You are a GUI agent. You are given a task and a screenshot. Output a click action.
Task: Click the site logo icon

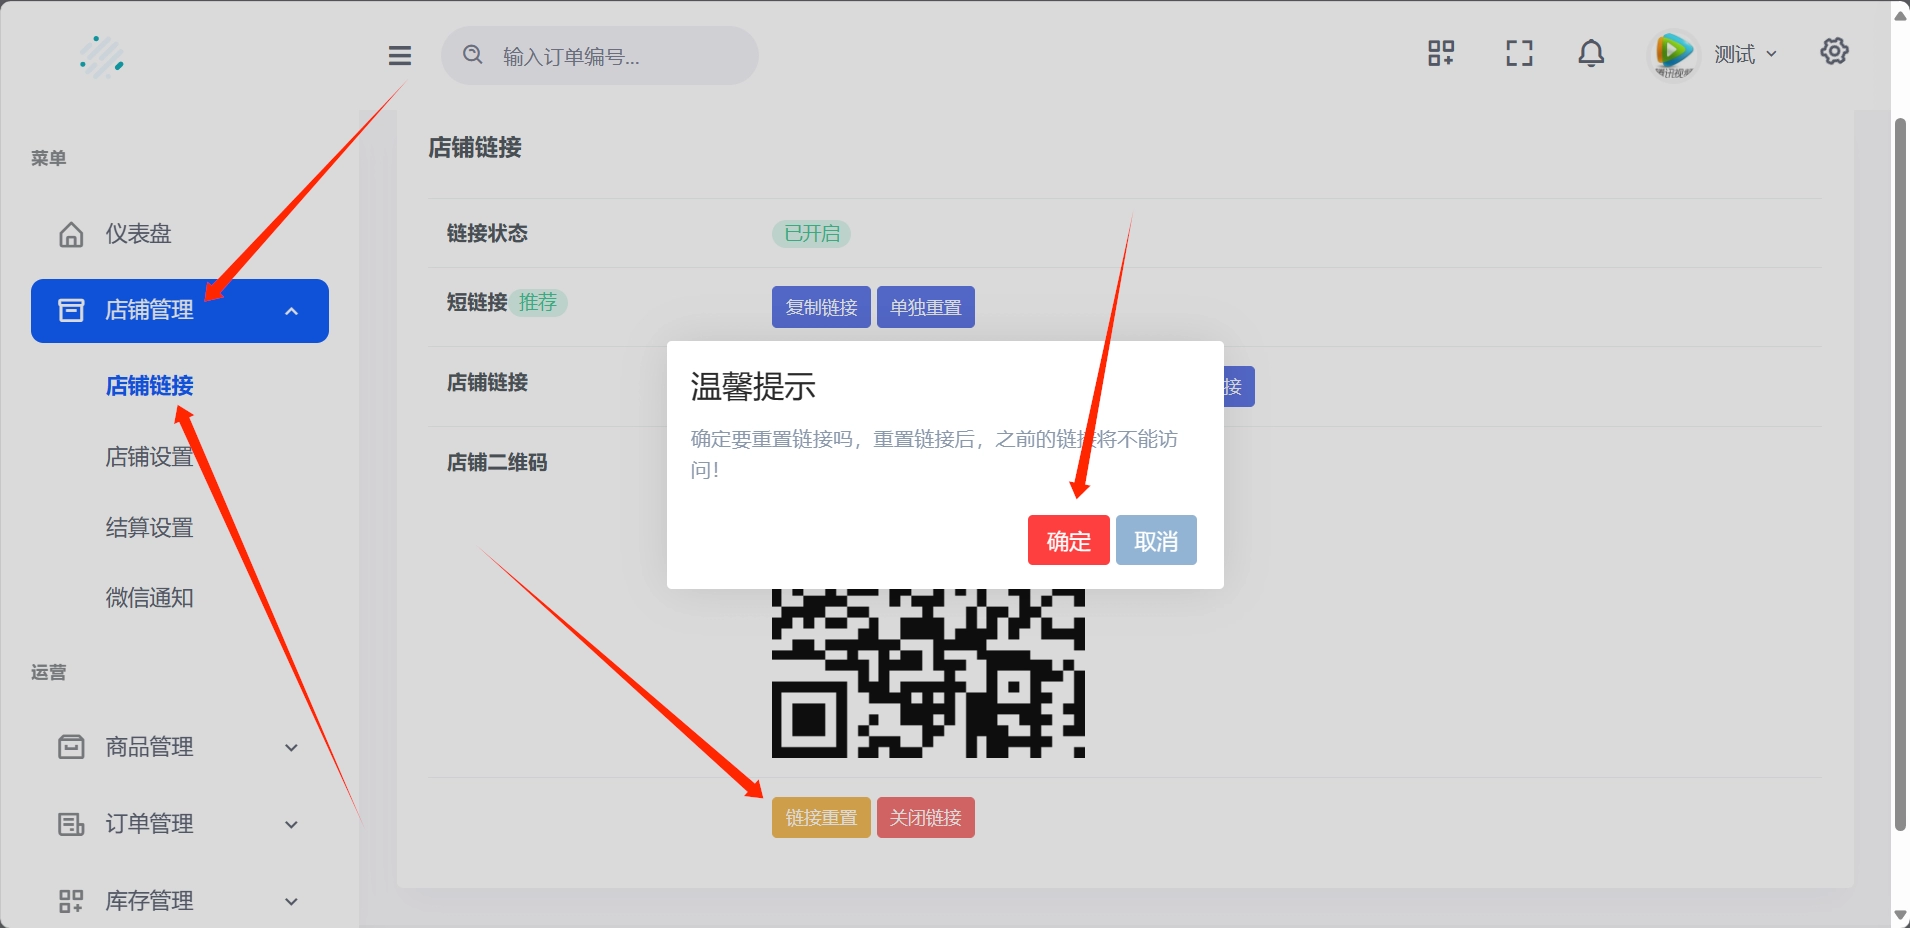point(102,56)
